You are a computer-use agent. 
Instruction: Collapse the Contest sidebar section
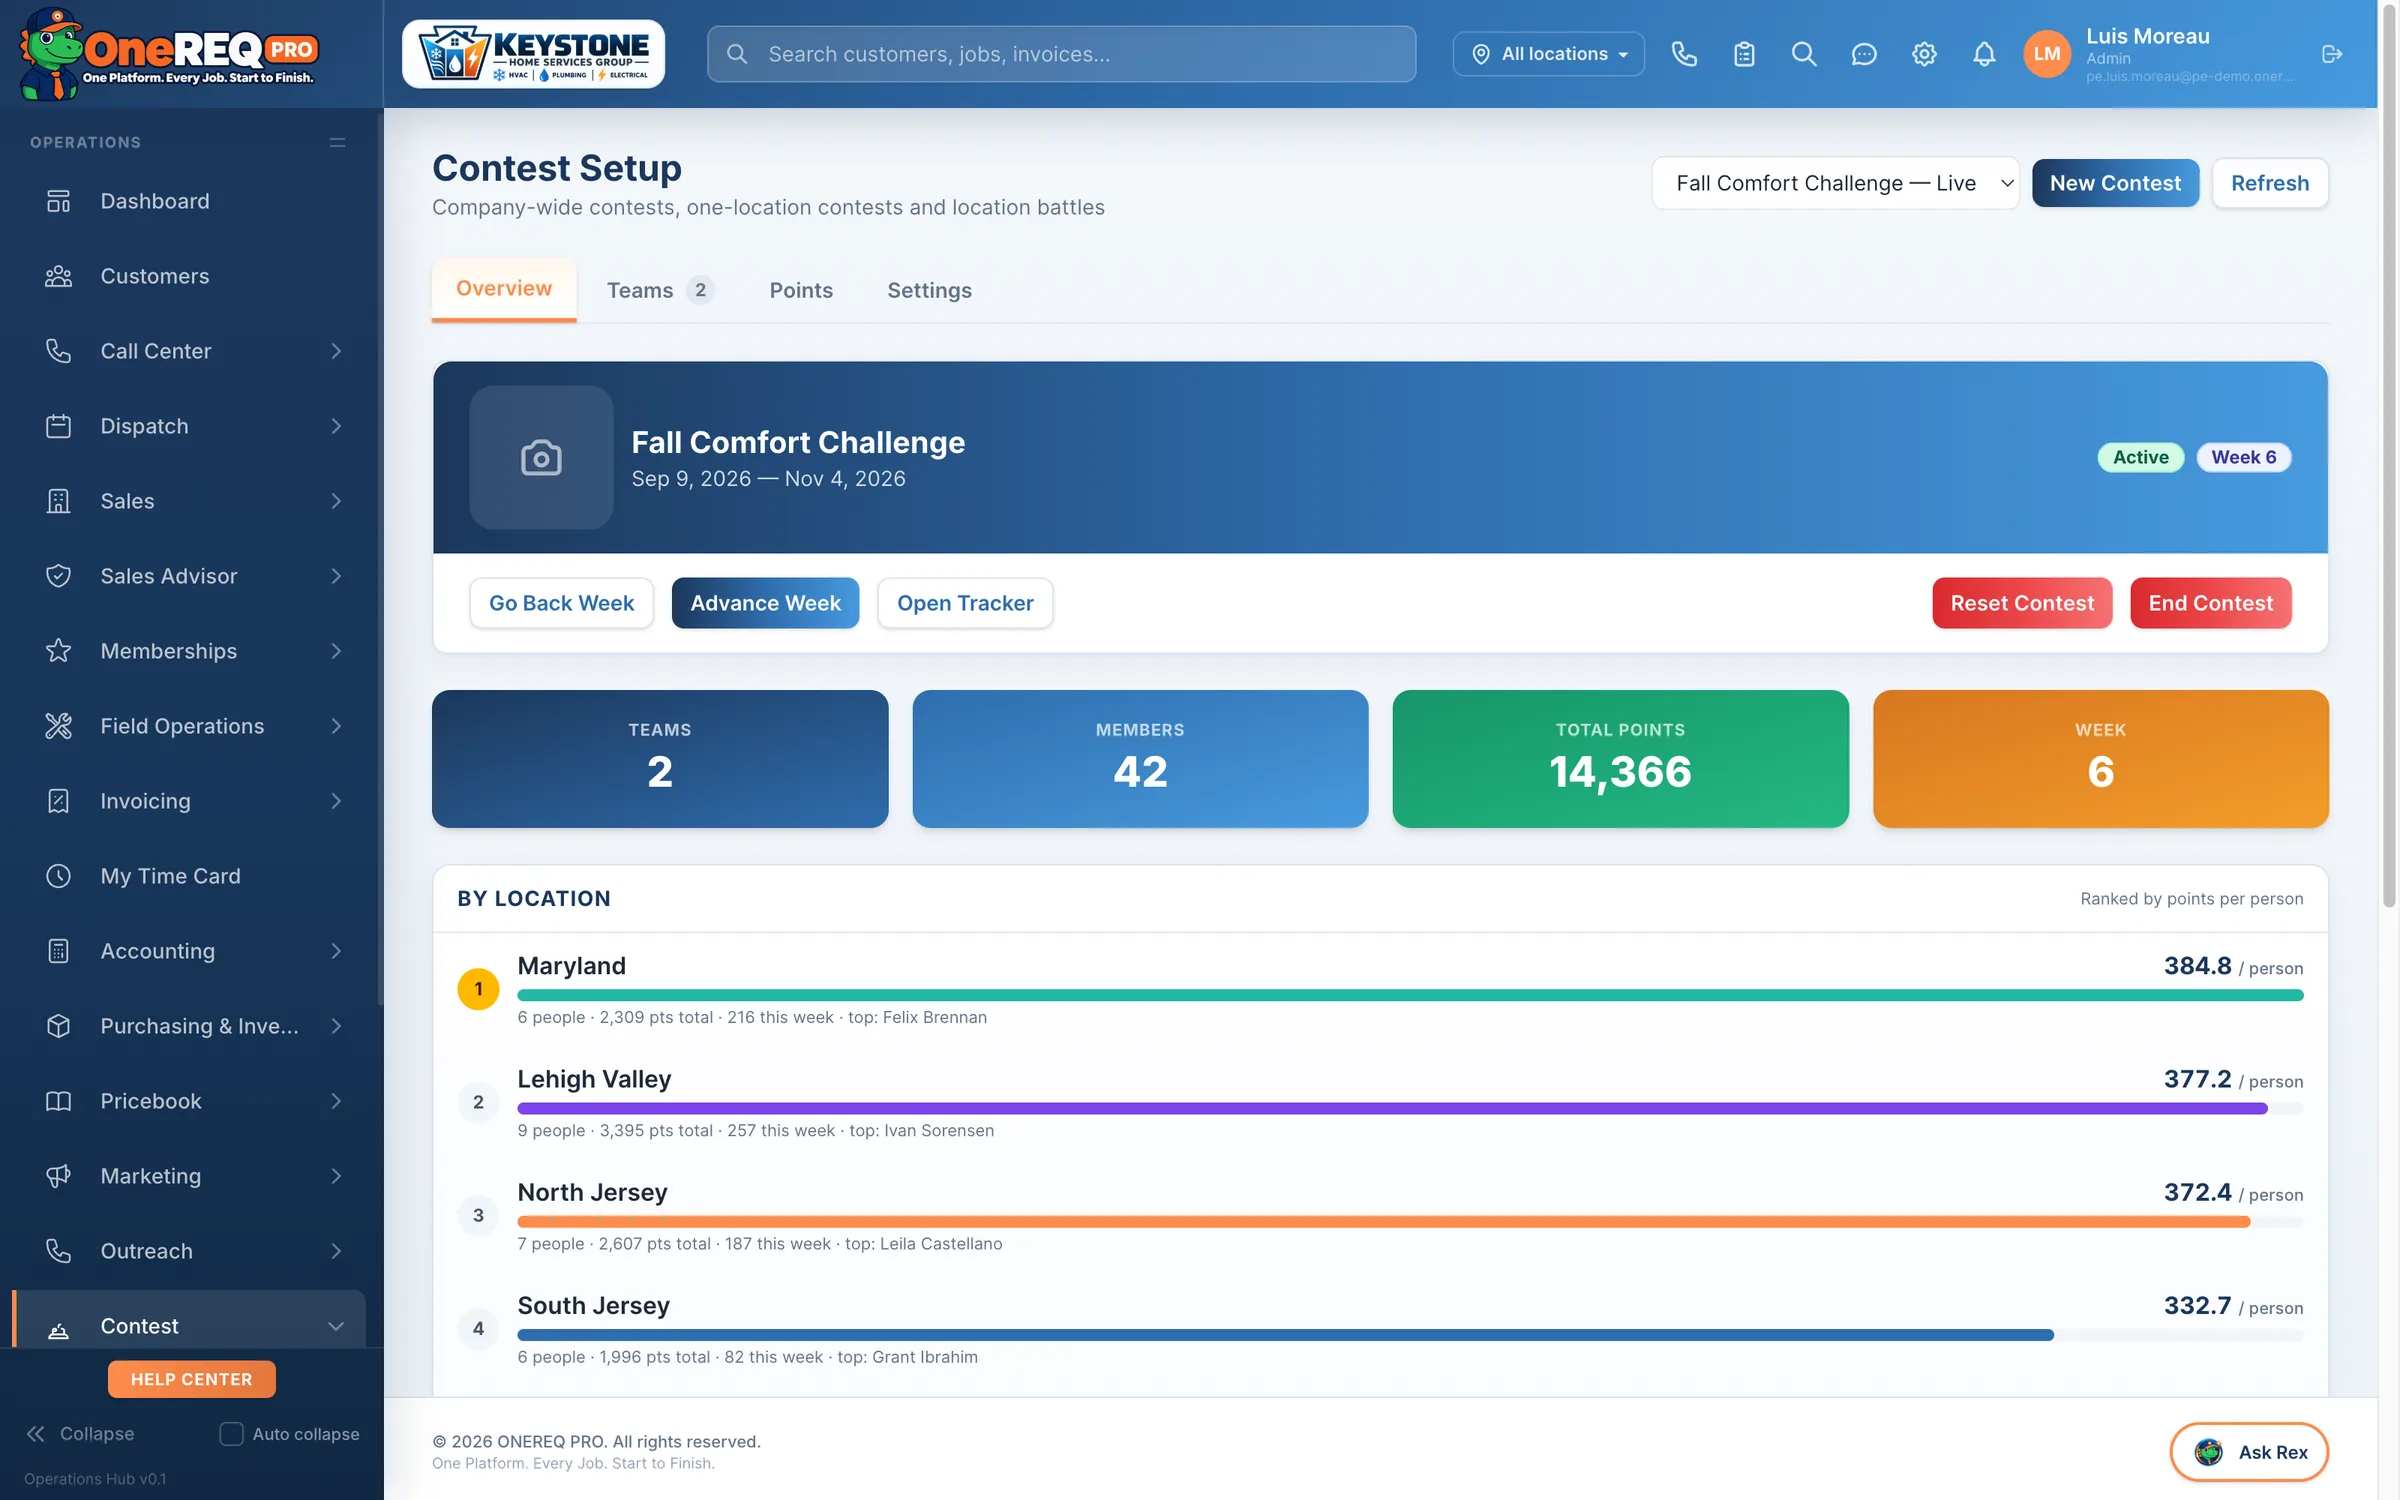point(336,1326)
